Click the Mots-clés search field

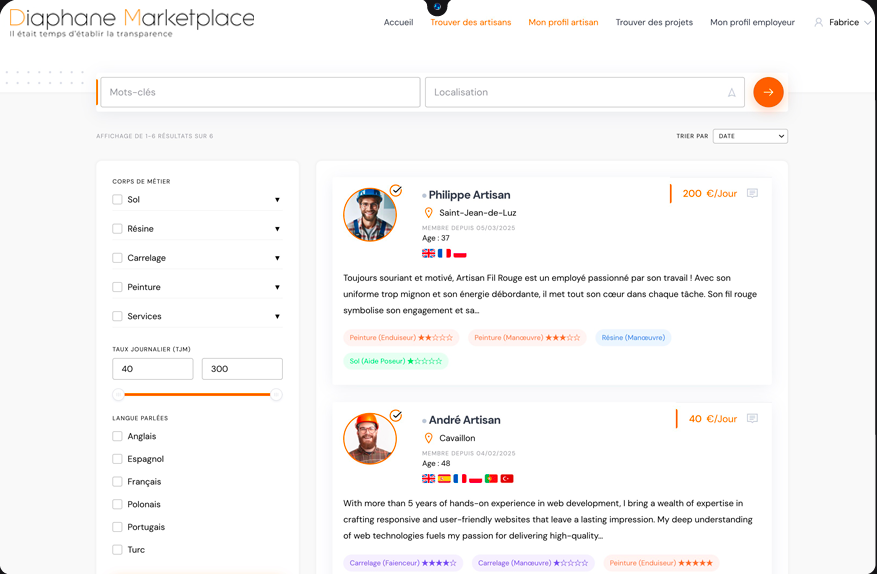[260, 92]
